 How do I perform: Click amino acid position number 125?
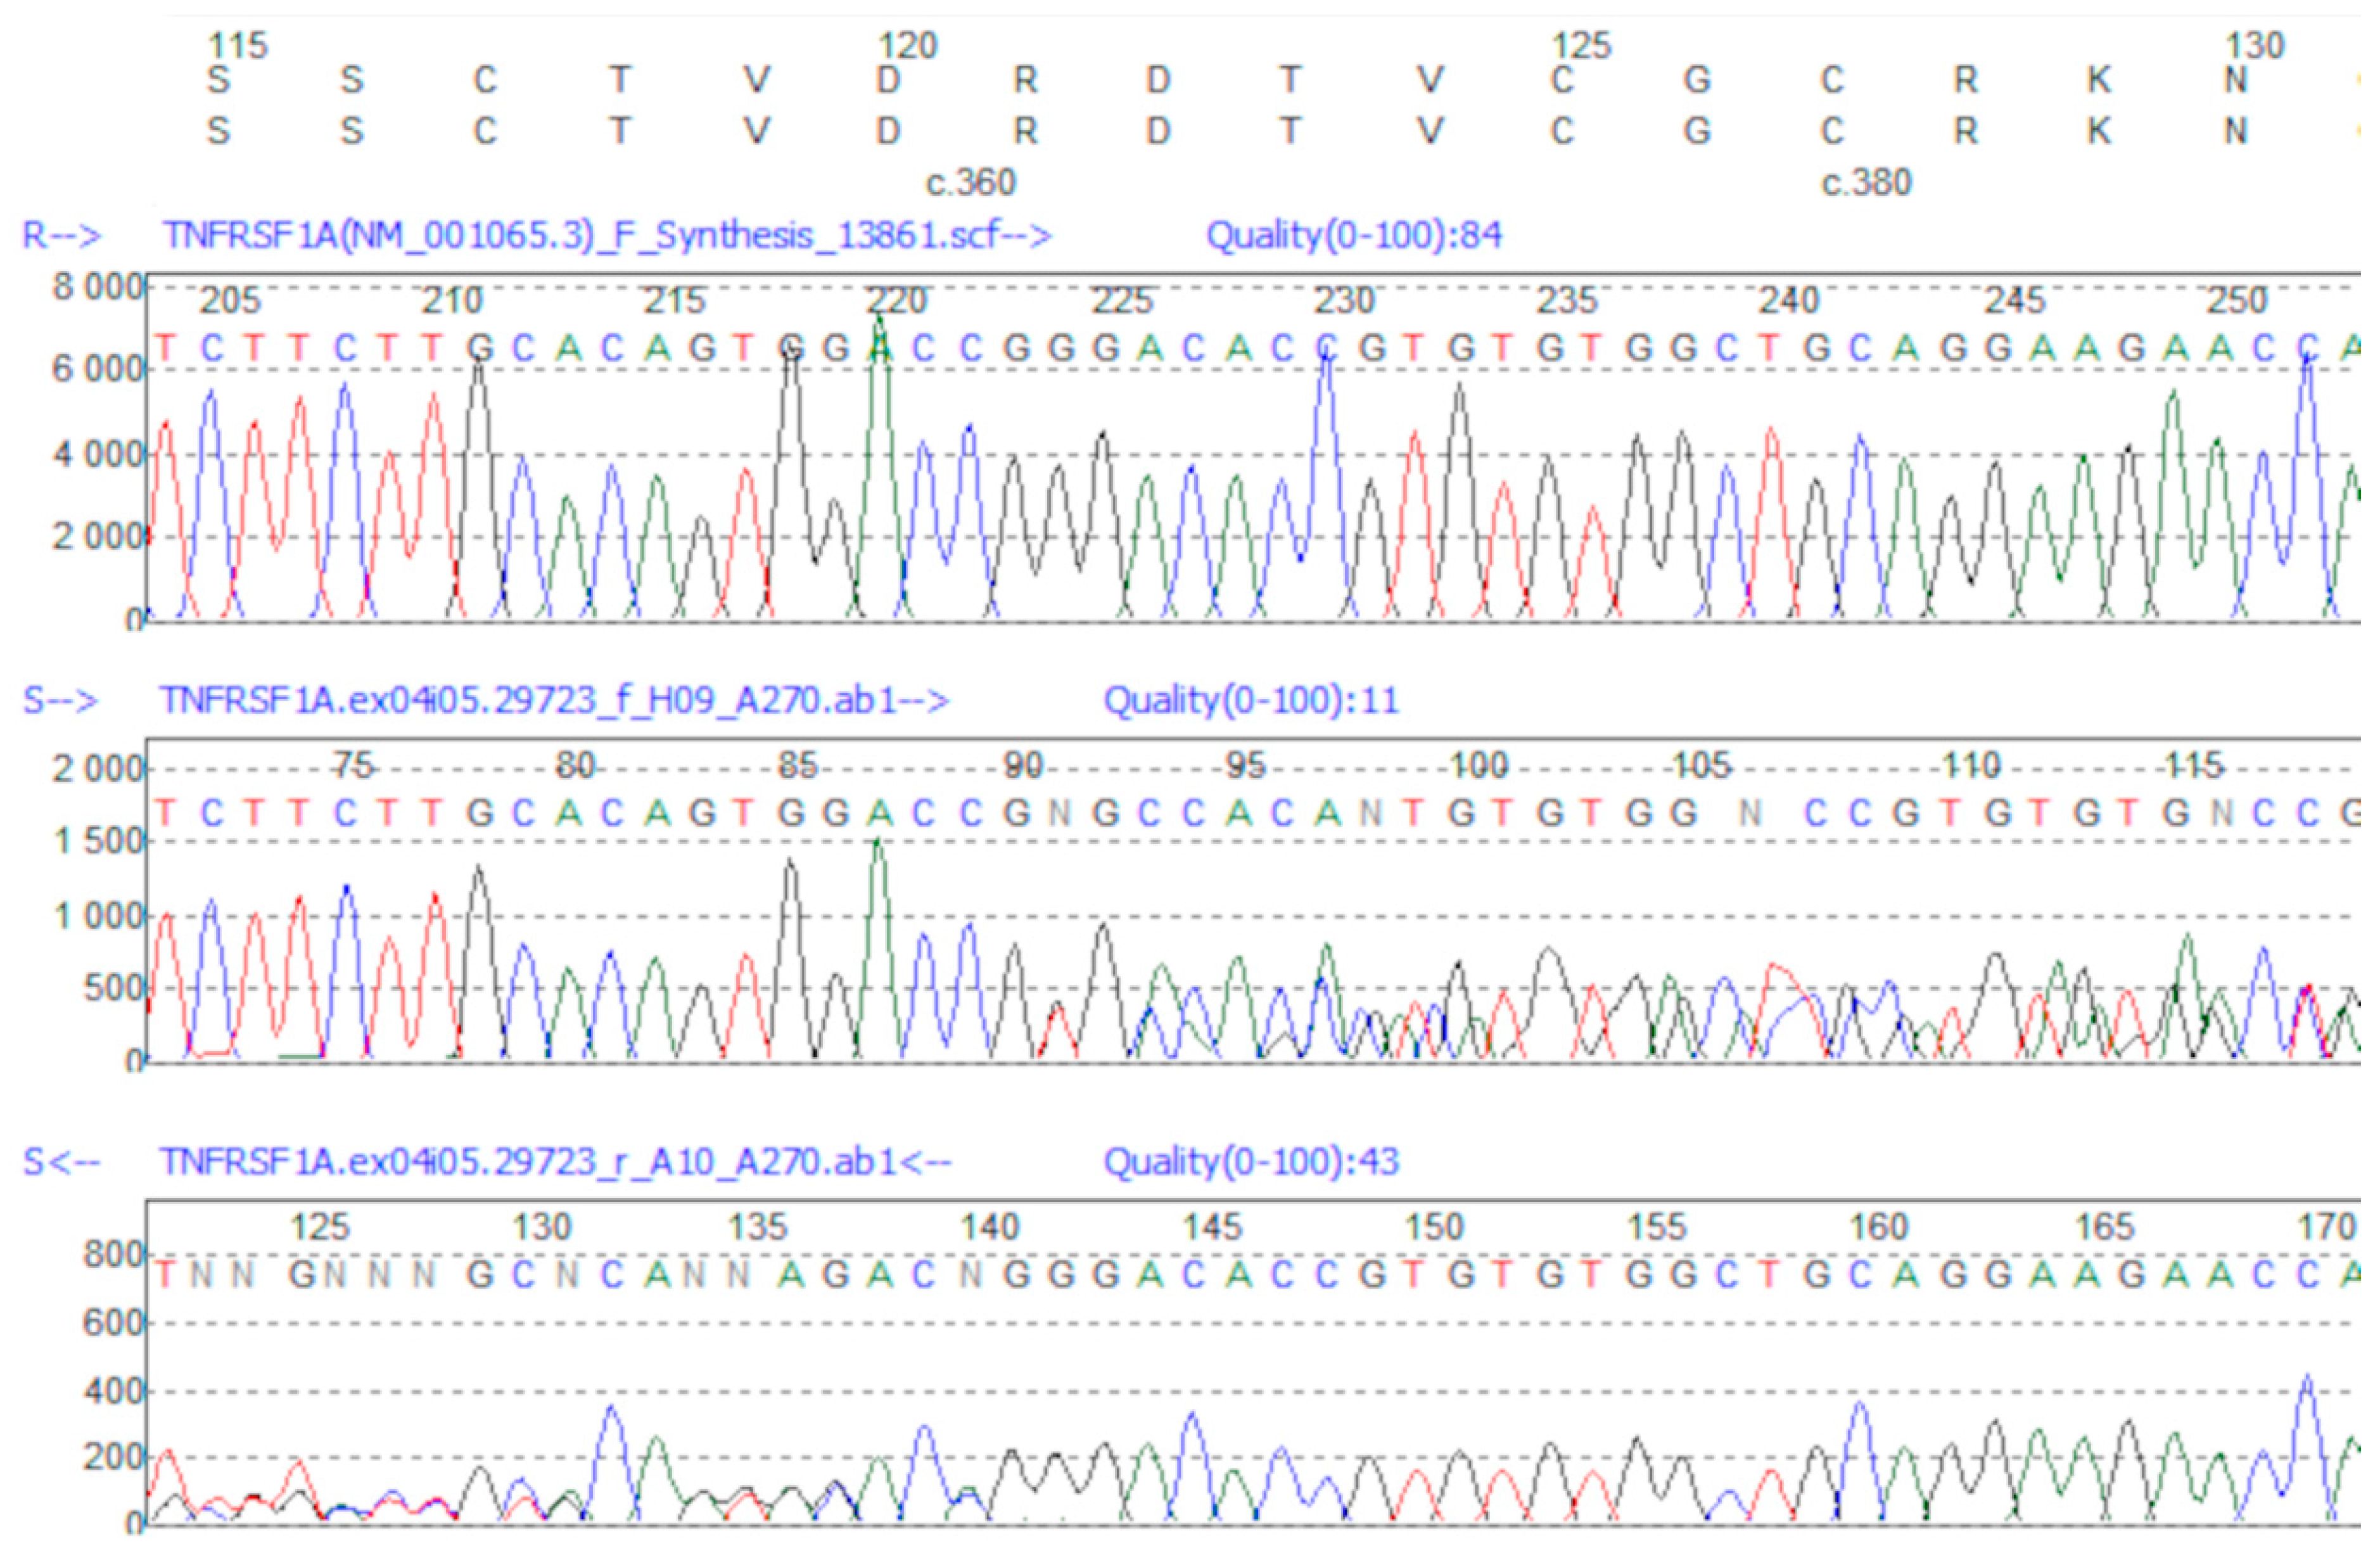(1581, 46)
